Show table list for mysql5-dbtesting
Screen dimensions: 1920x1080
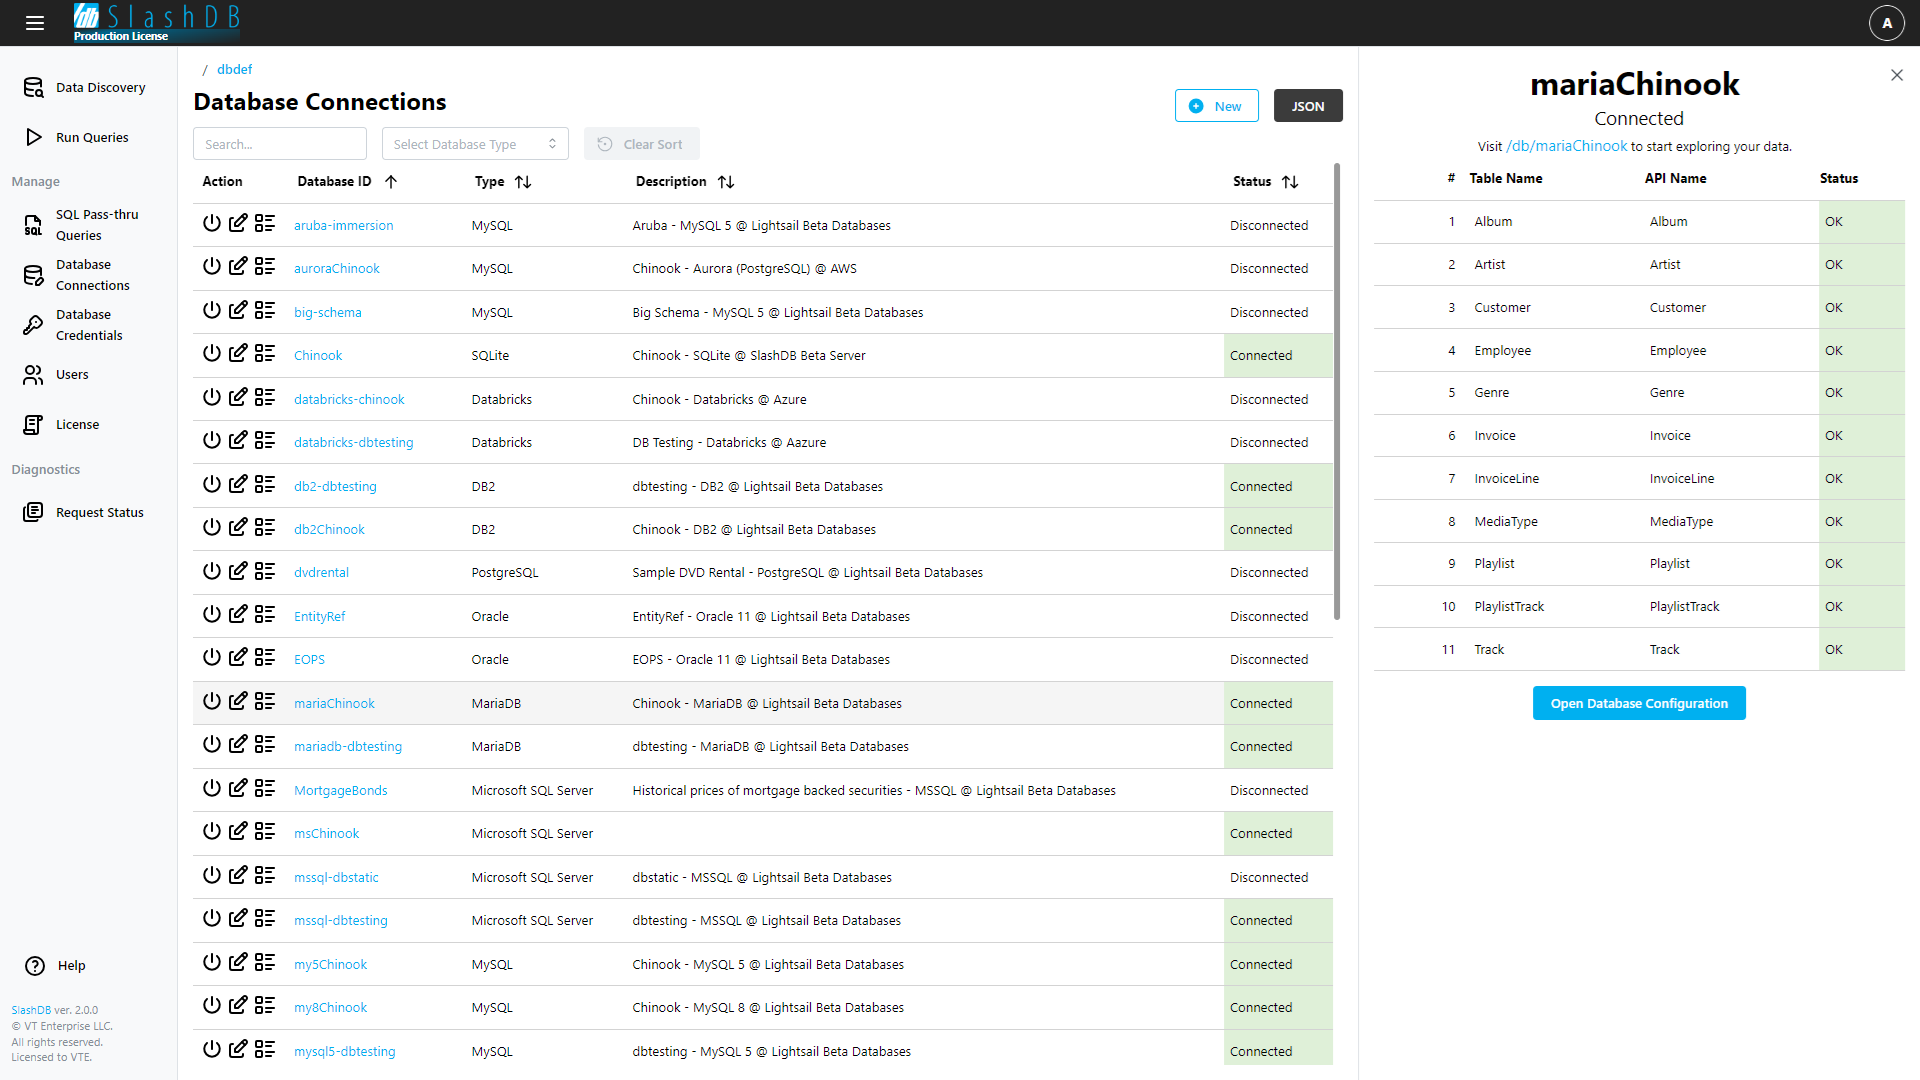tap(265, 1050)
